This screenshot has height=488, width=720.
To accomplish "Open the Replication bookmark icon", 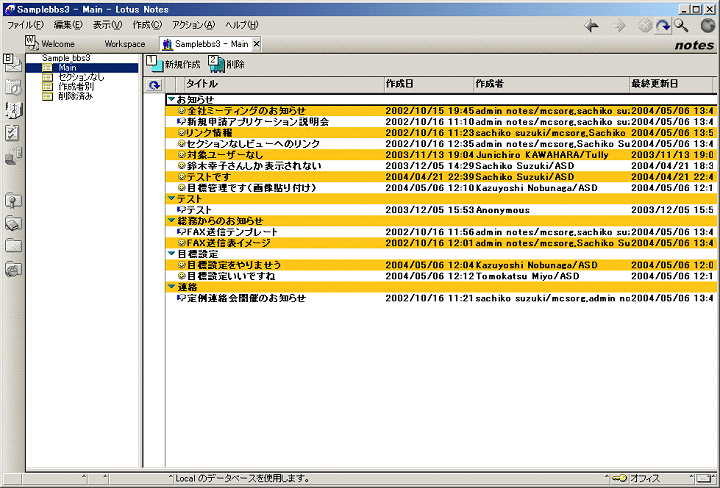I will coord(13,156).
